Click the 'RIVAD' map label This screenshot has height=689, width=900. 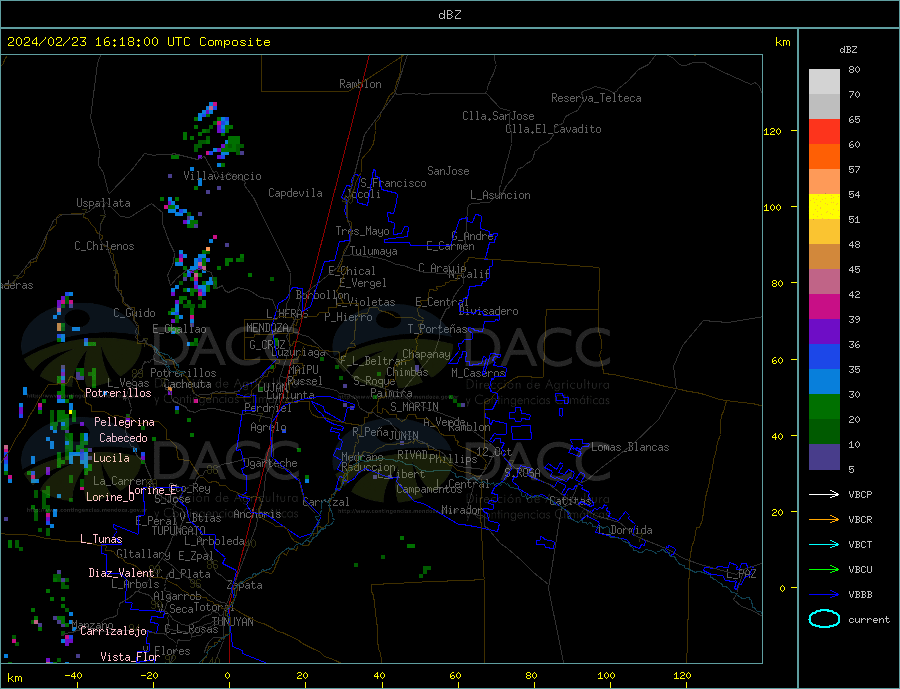click(x=413, y=455)
